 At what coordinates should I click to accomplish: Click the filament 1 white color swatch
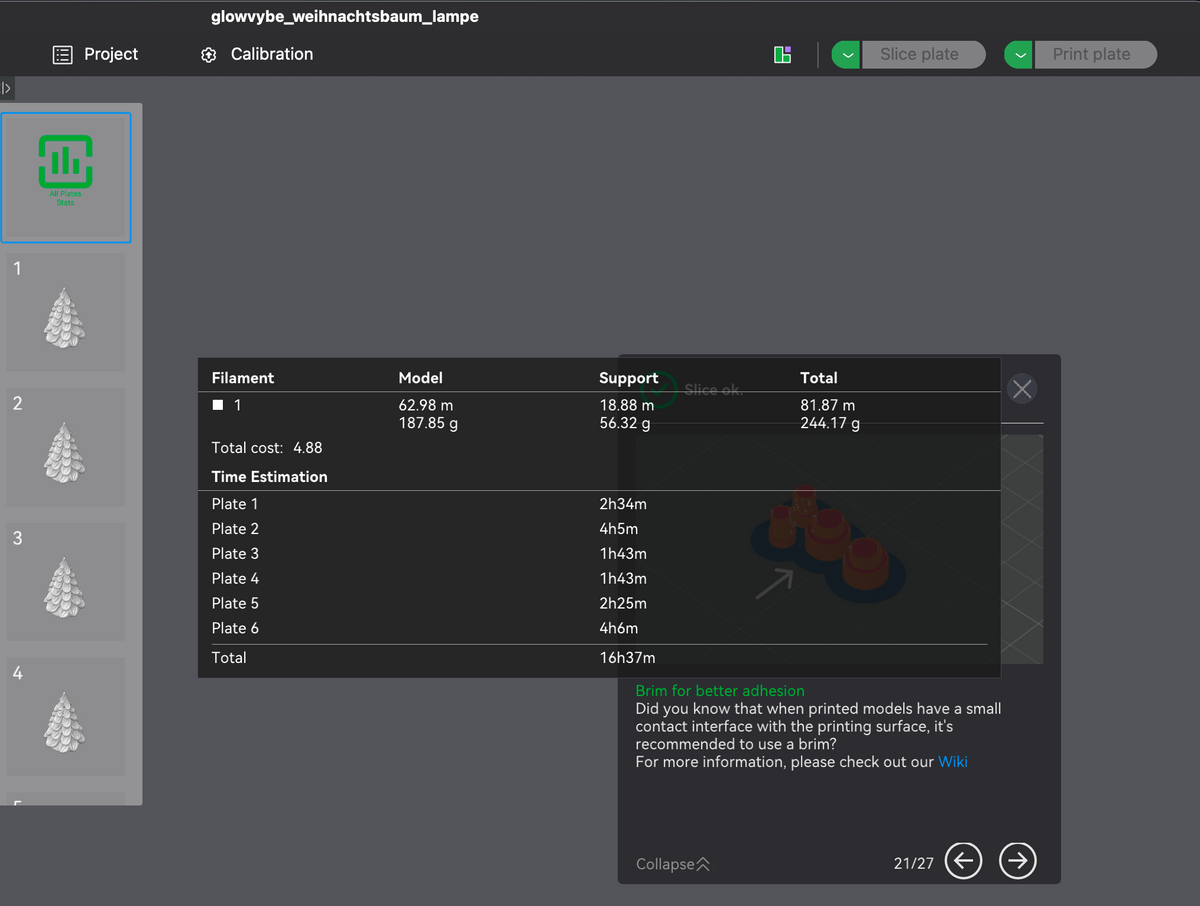(218, 405)
